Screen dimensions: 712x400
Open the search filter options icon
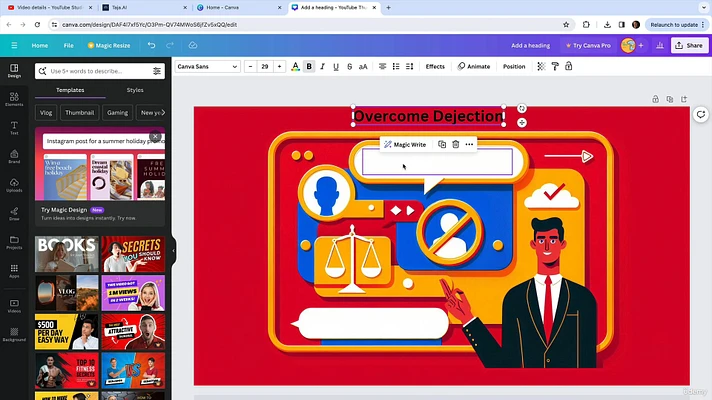(157, 71)
